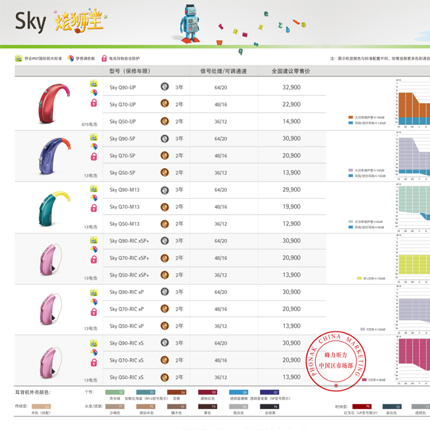This screenshot has width=430, height=430.
Task: Click the silver badge icon next to Sky Q90-UP
Action: coord(165,87)
